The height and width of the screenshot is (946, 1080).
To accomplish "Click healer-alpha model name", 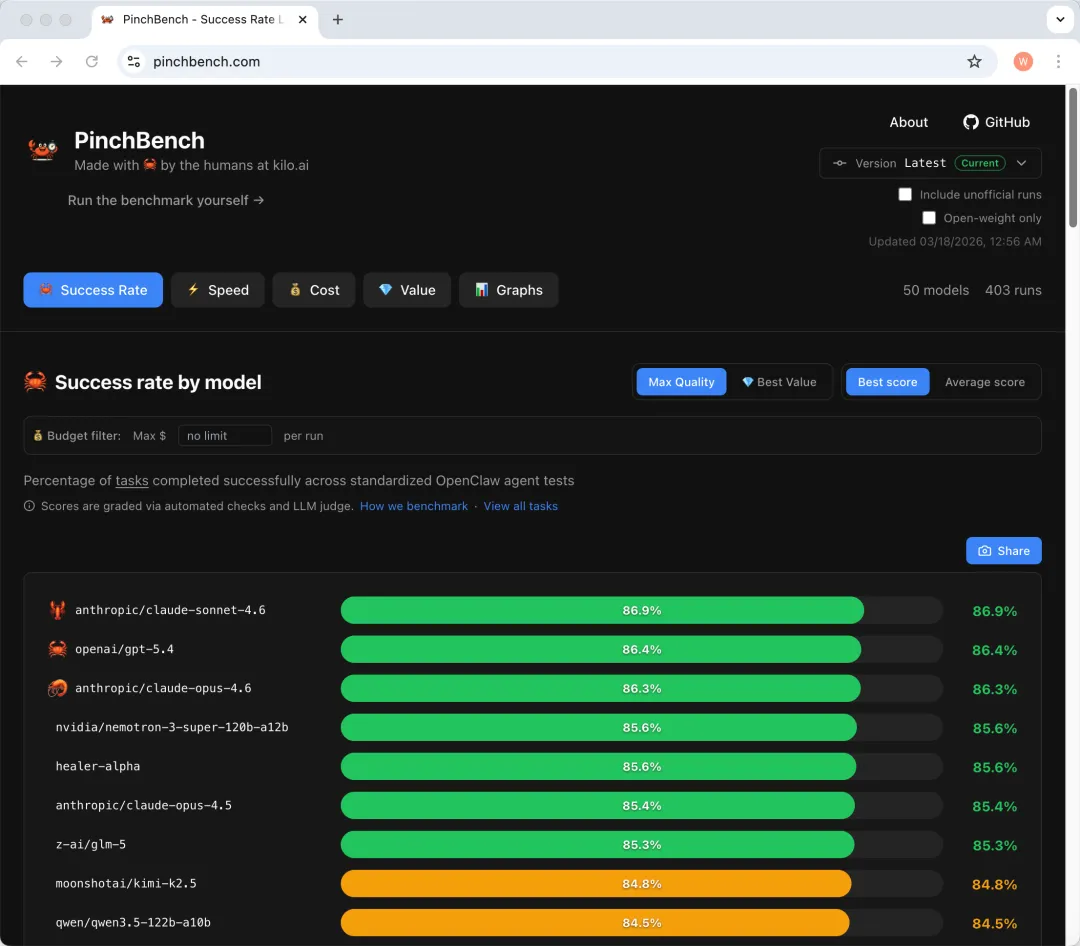I will (98, 766).
